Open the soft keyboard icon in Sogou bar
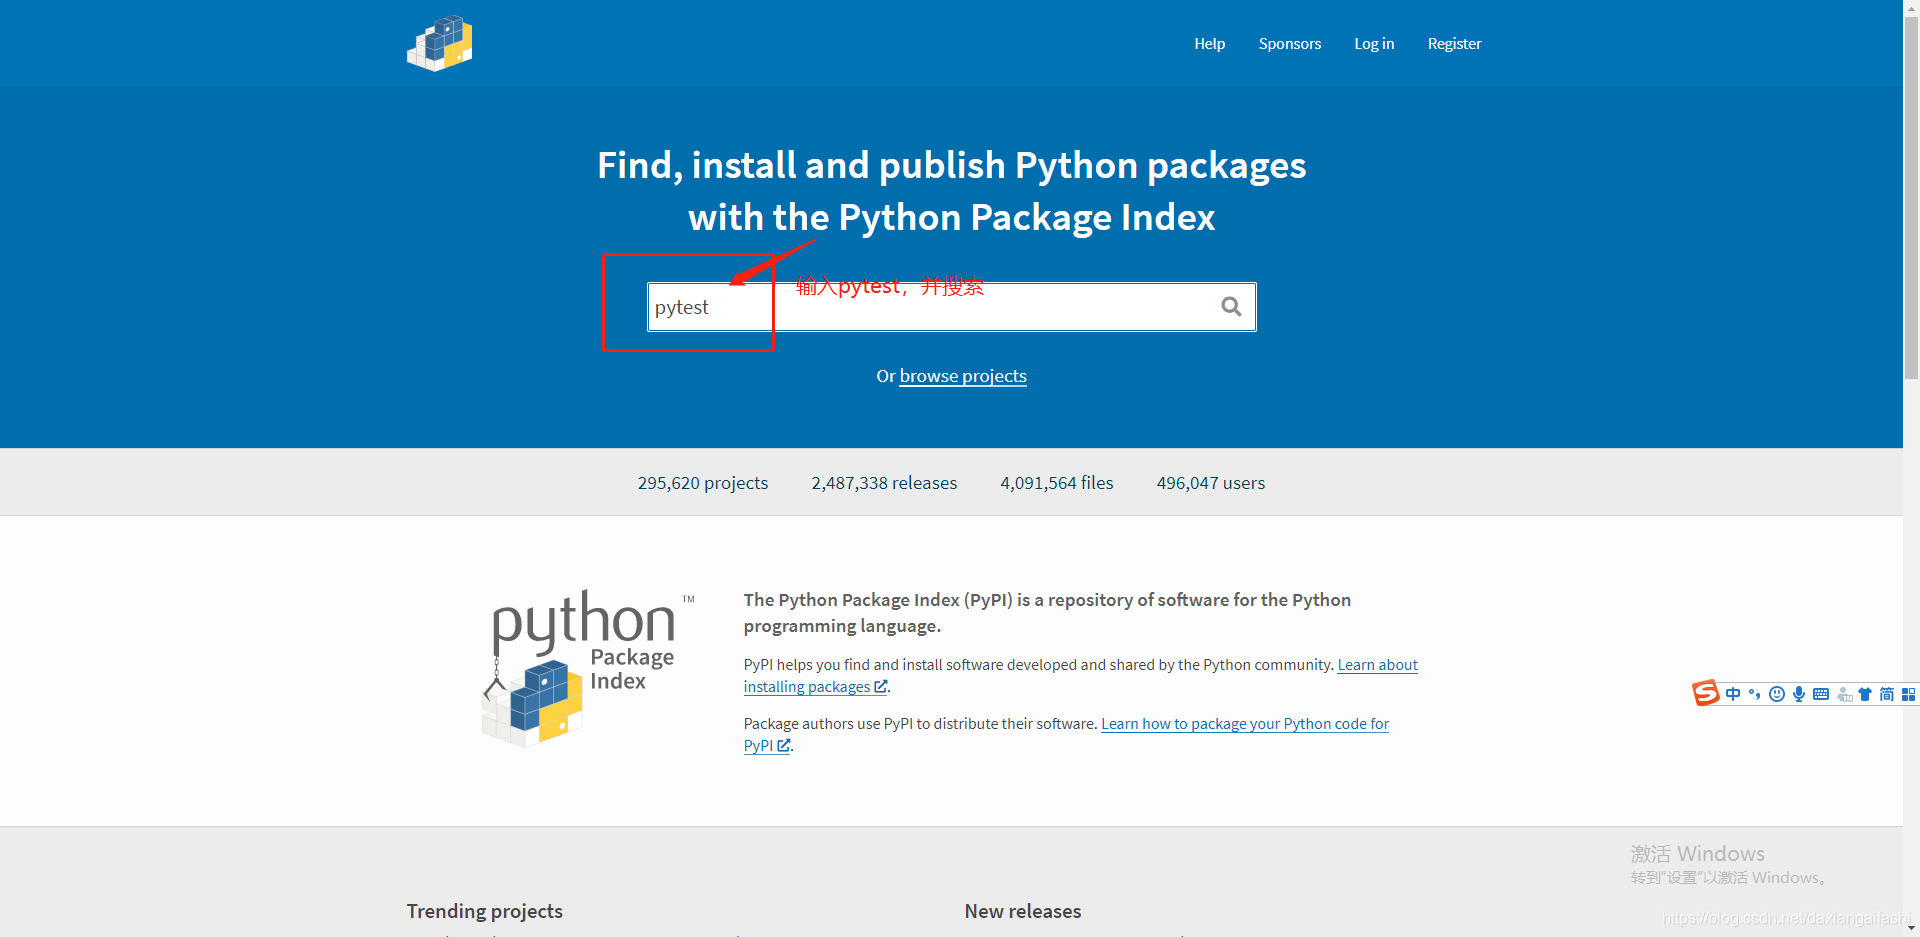The width and height of the screenshot is (1920, 937). (x=1821, y=694)
